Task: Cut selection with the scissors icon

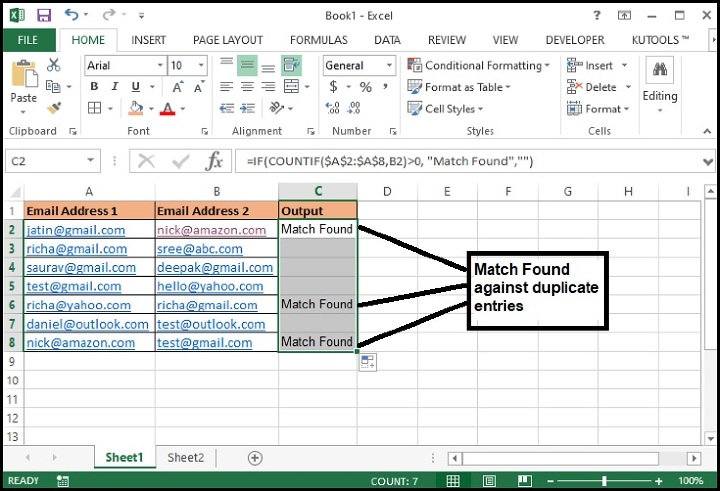Action: pos(54,65)
